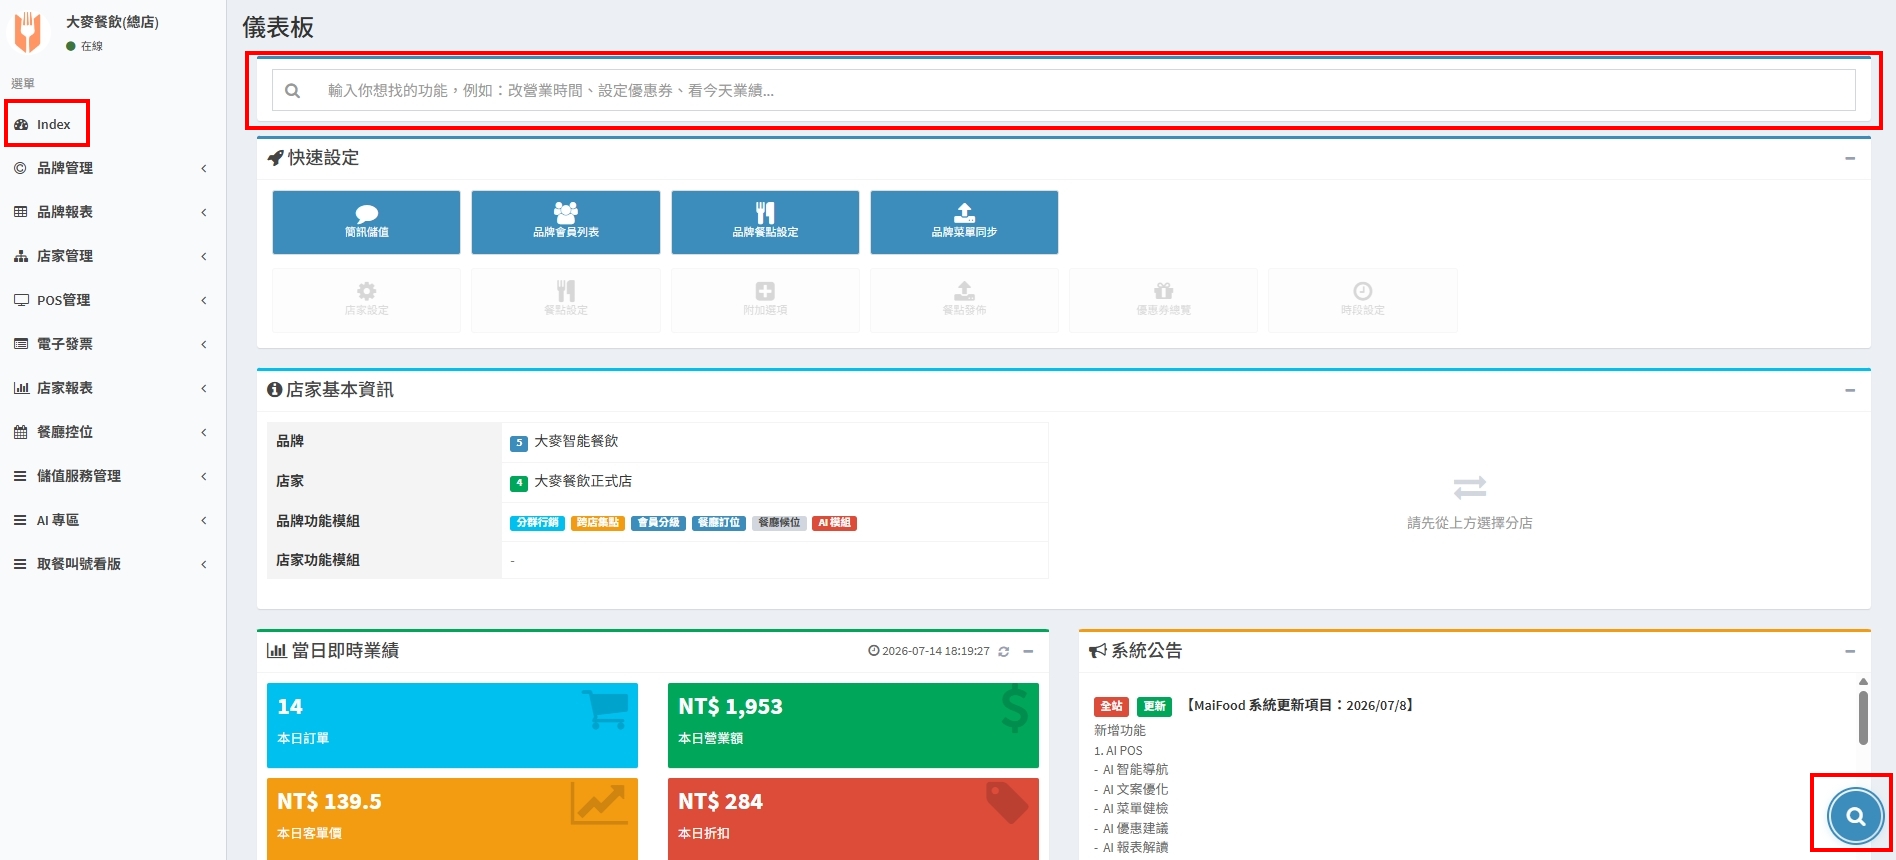Collapse the 當日即時業績 panel
The image size is (1896, 860).
(1028, 651)
